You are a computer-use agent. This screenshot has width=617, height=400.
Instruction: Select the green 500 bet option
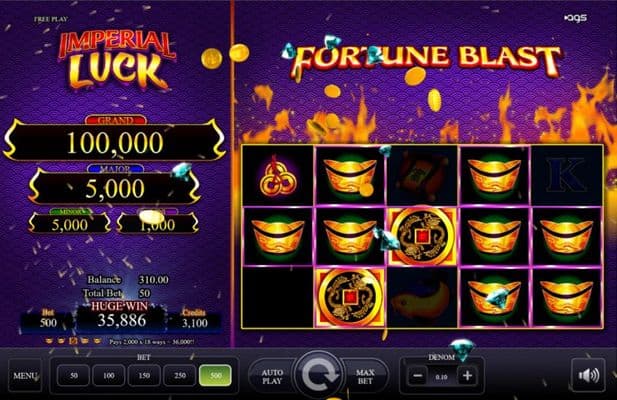coord(215,376)
